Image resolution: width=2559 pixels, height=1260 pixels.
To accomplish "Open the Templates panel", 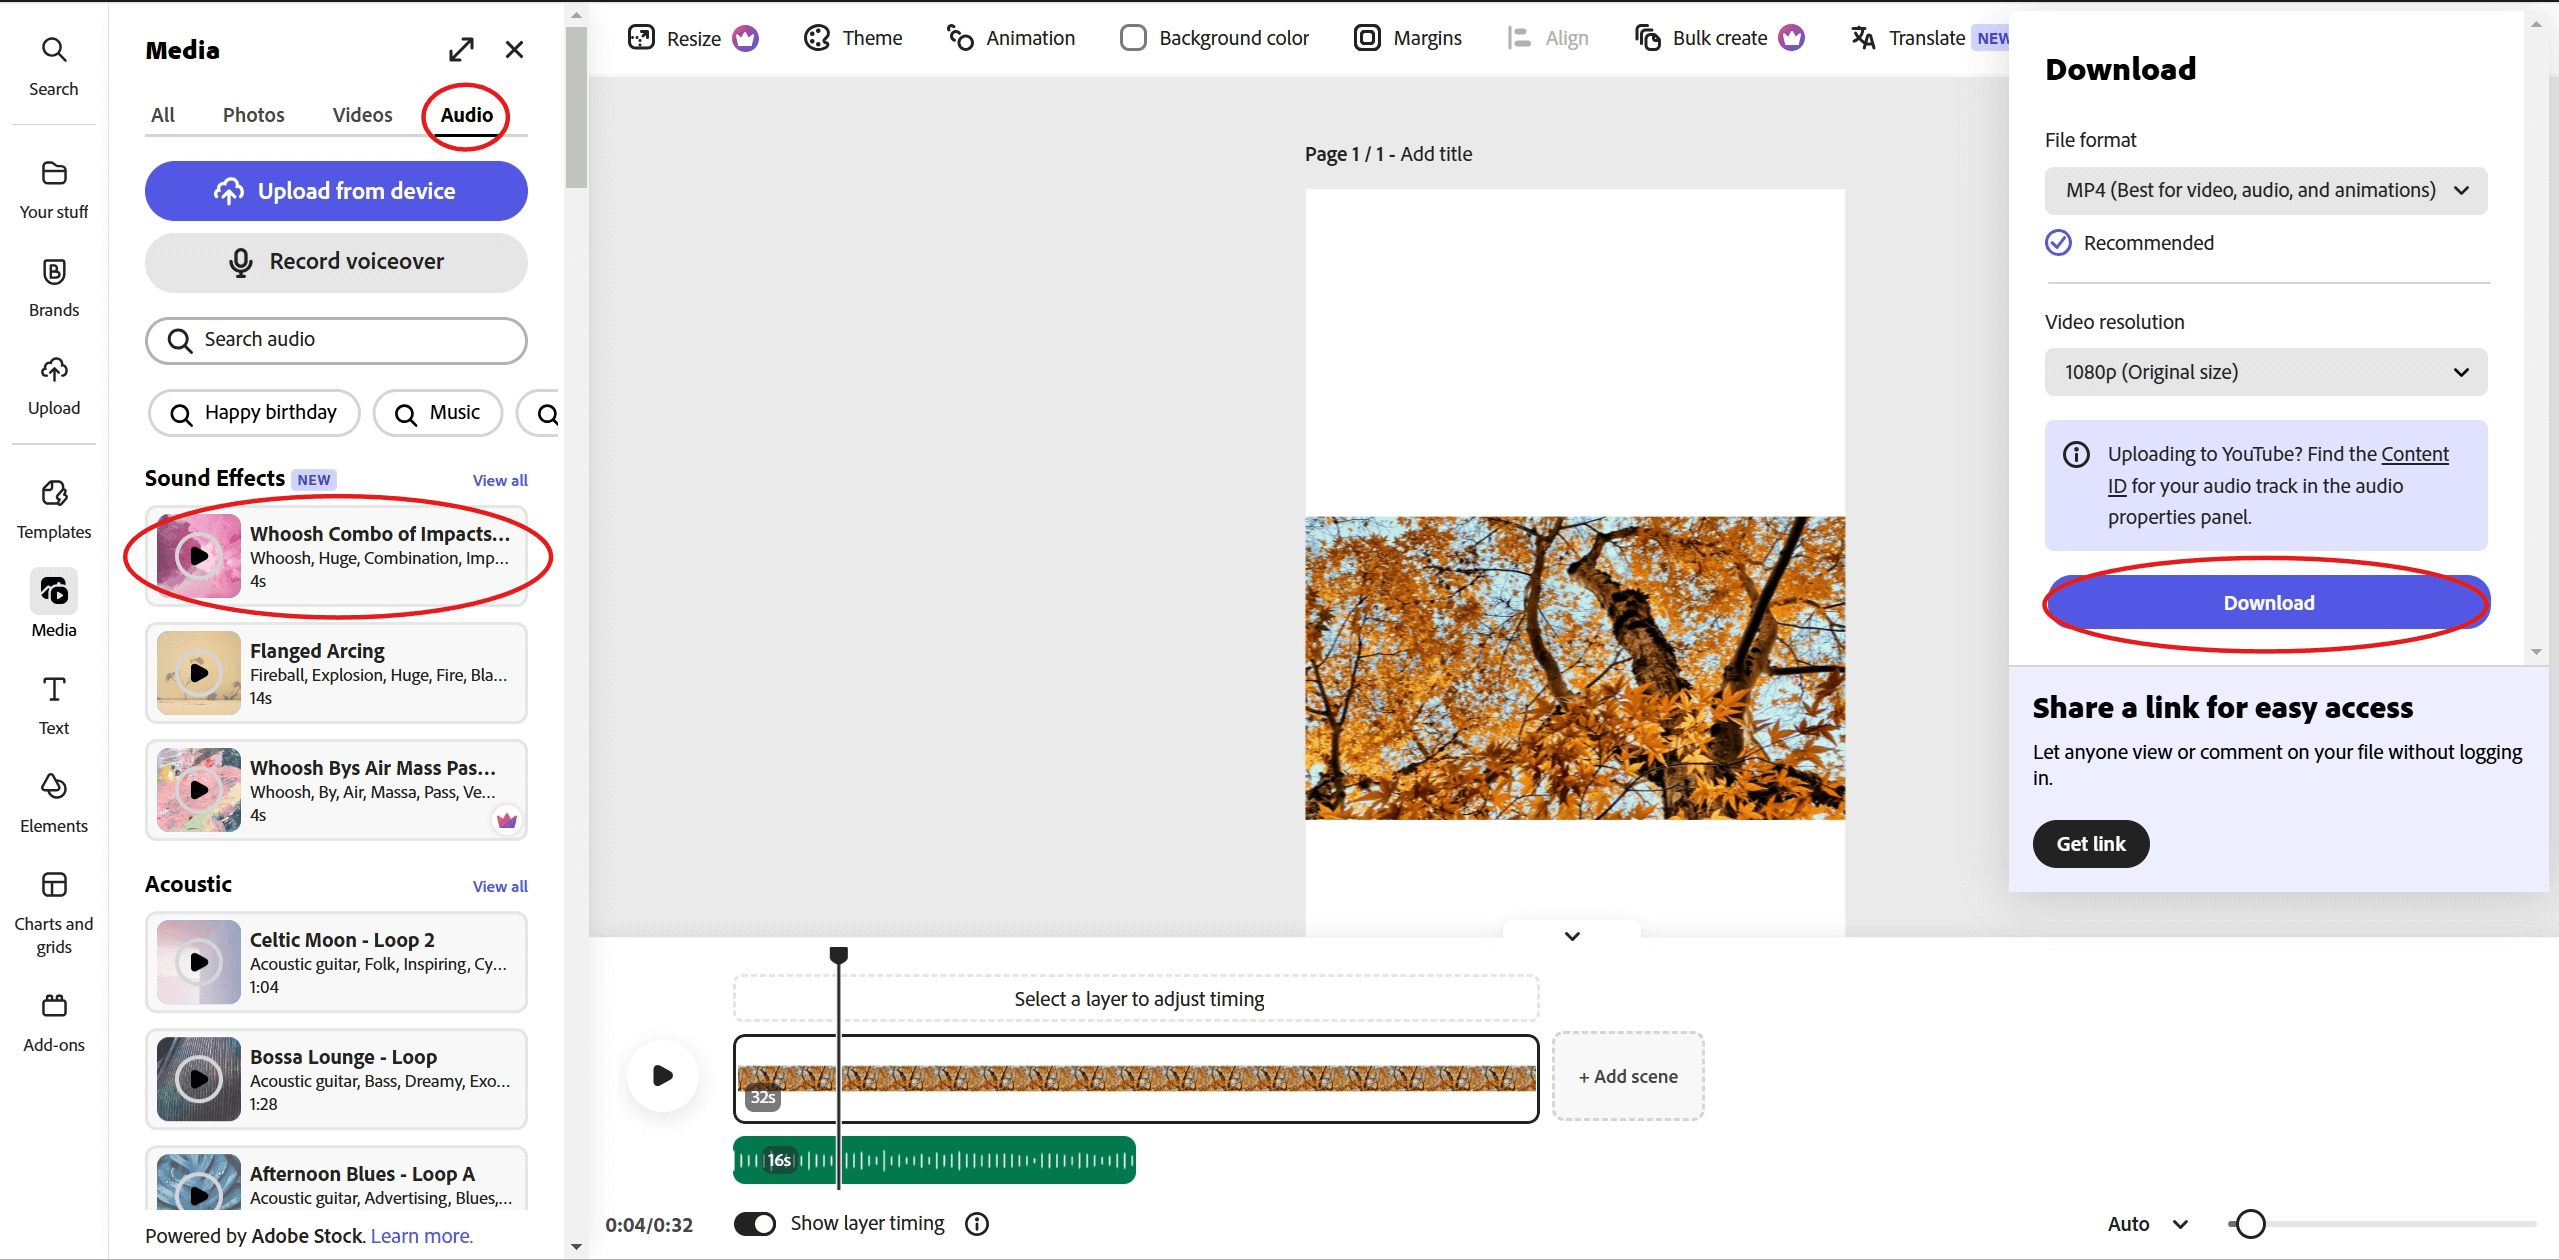I will coord(53,507).
